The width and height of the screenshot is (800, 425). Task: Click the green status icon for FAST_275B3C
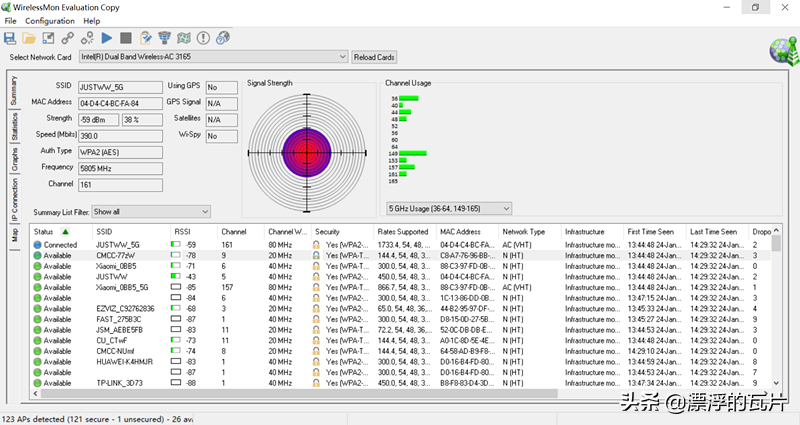(x=37, y=319)
